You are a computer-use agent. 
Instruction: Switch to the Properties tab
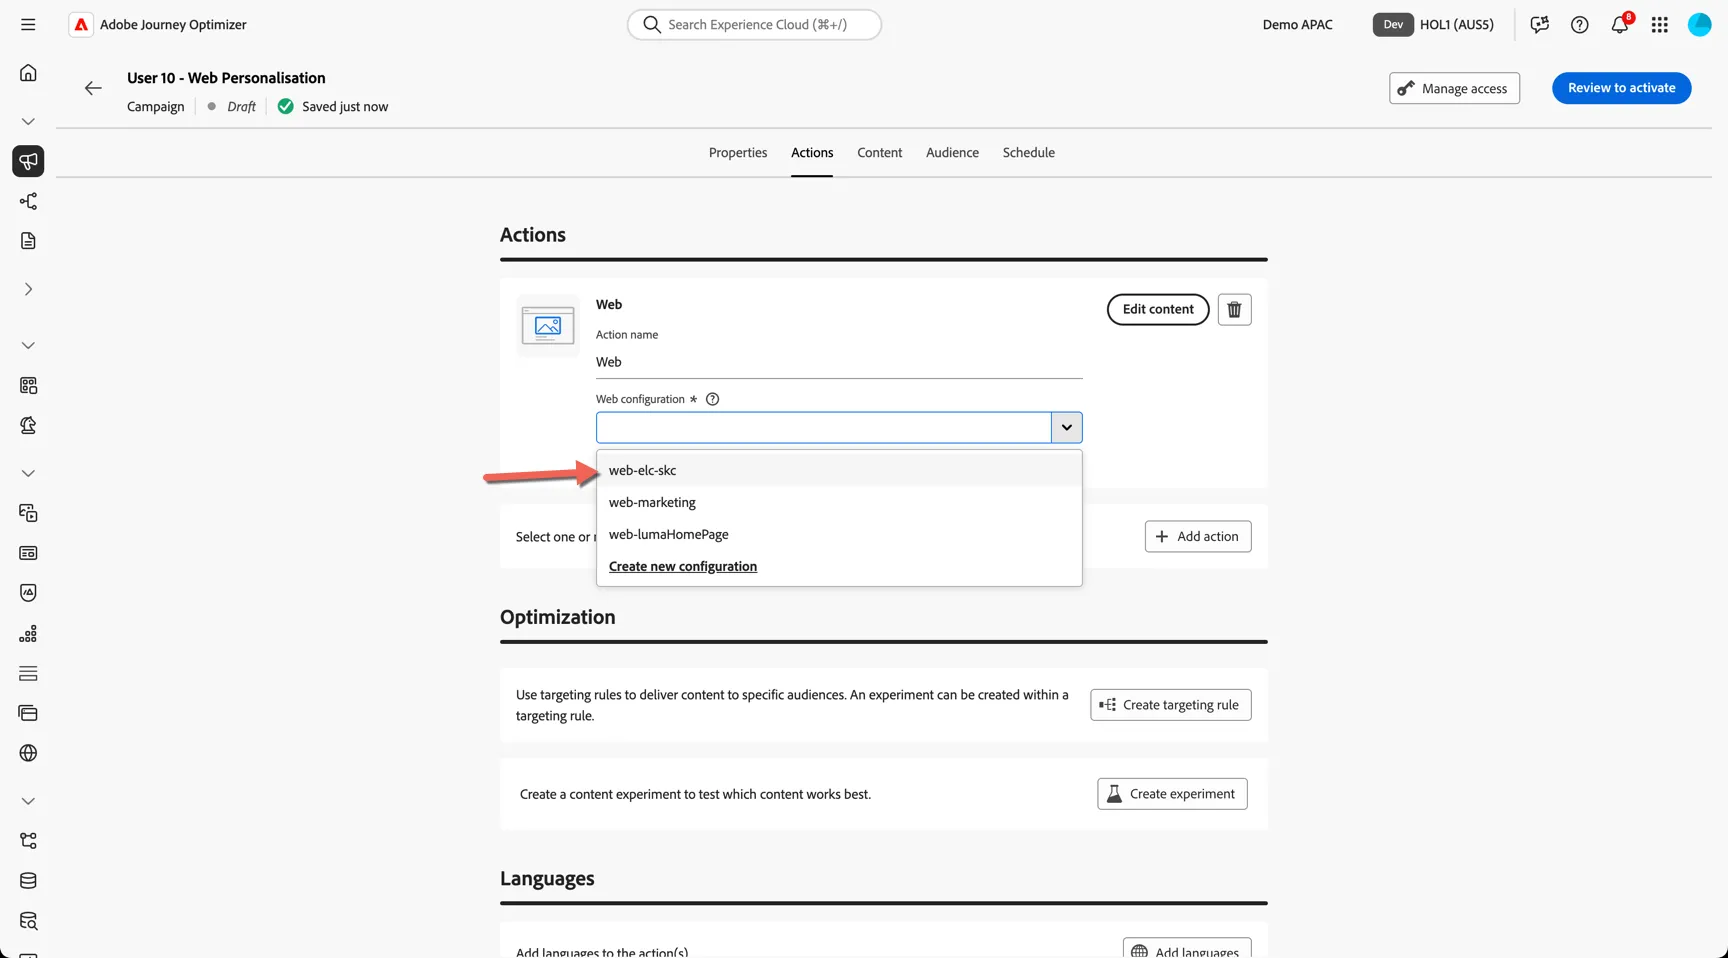pos(738,153)
